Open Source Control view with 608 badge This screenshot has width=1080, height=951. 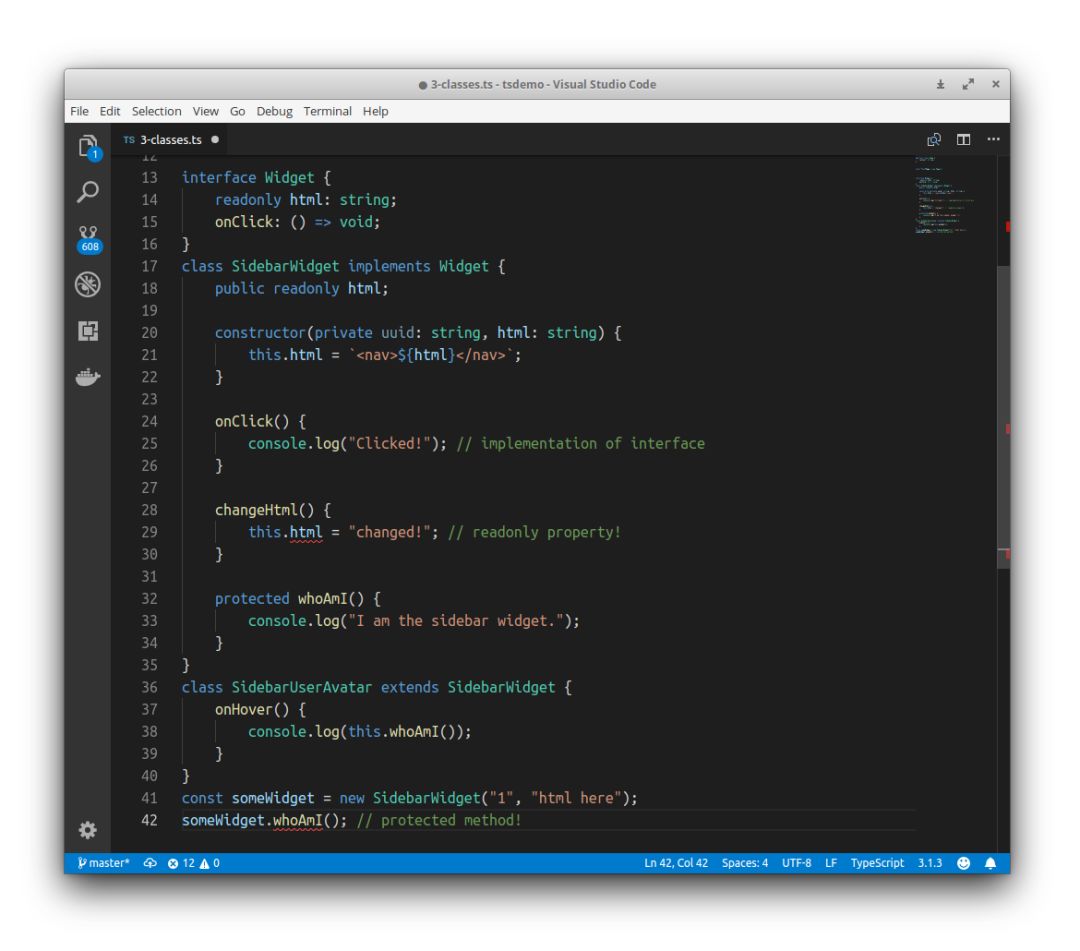(88, 238)
